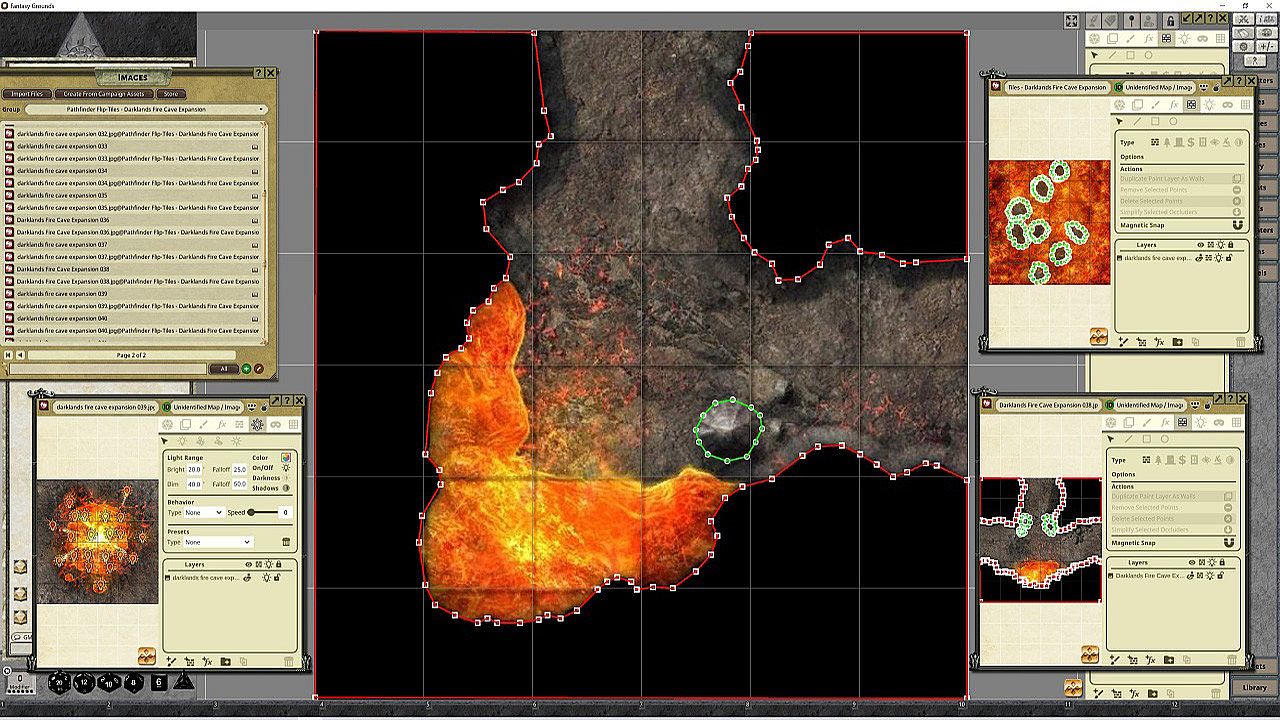The width and height of the screenshot is (1280, 720).
Task: Open the Group dropdown in Images window
Action: click(148, 109)
